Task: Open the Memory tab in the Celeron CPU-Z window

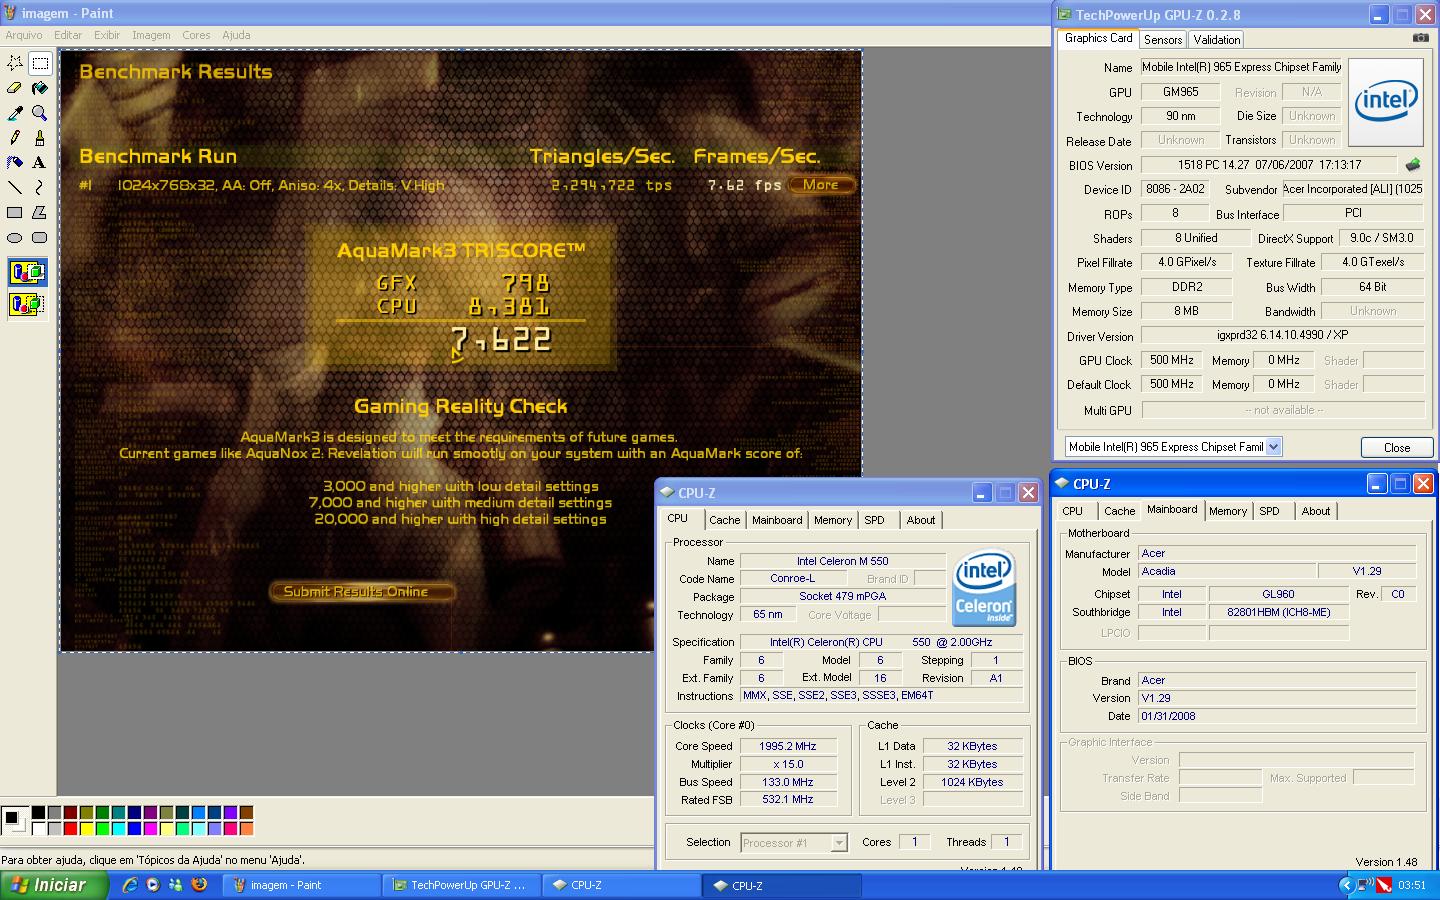Action: pyautogui.click(x=833, y=520)
